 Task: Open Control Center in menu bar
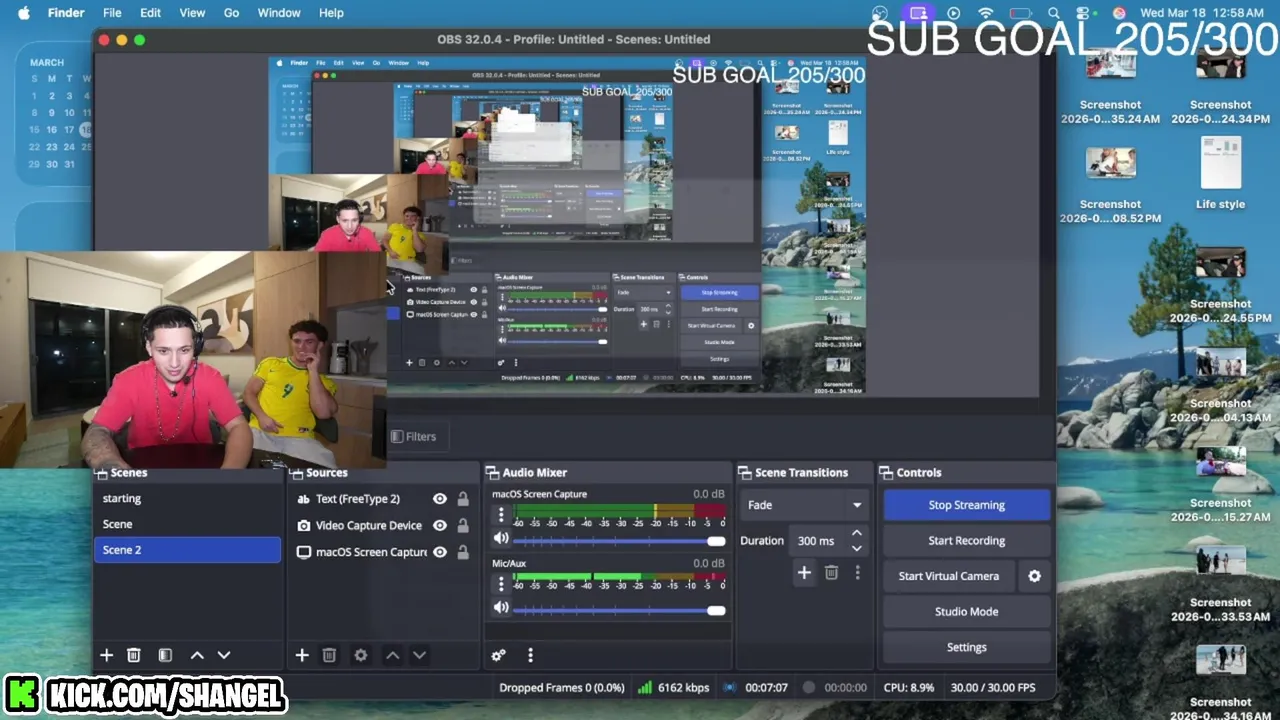[x=1083, y=13]
